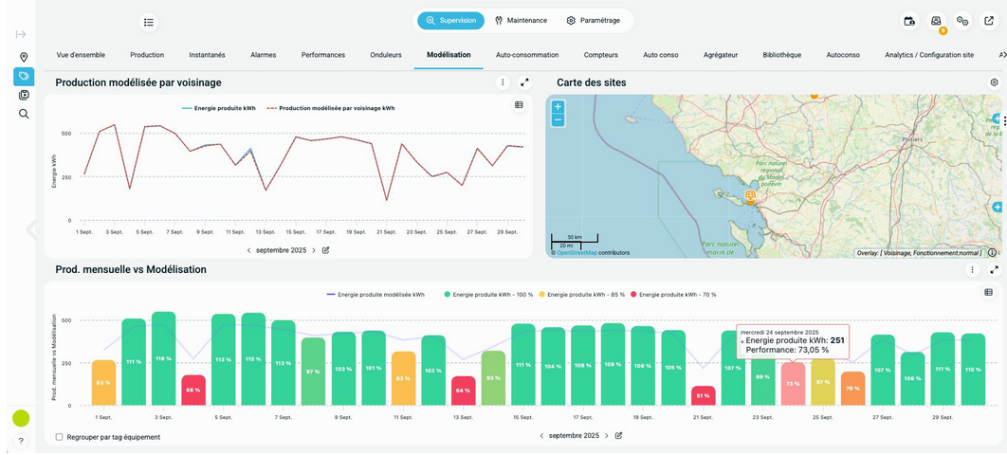
Task: Open options menu for Production modélisée par voisinage
Action: click(x=503, y=82)
